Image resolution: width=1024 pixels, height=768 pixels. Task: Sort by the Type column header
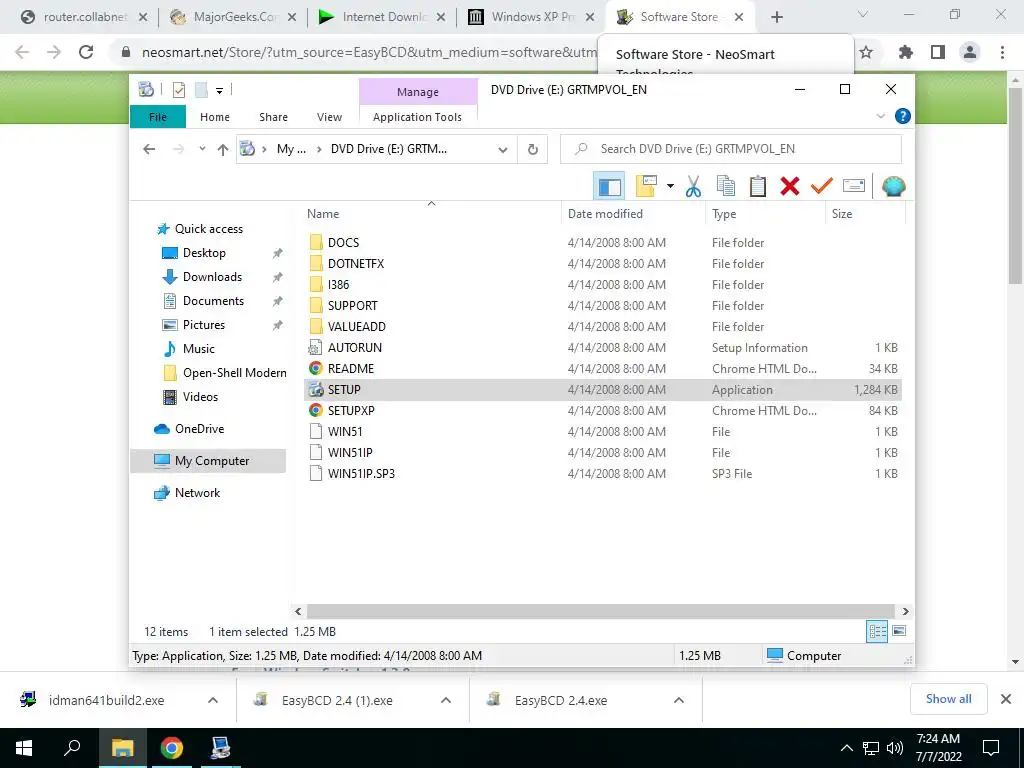pyautogui.click(x=765, y=214)
